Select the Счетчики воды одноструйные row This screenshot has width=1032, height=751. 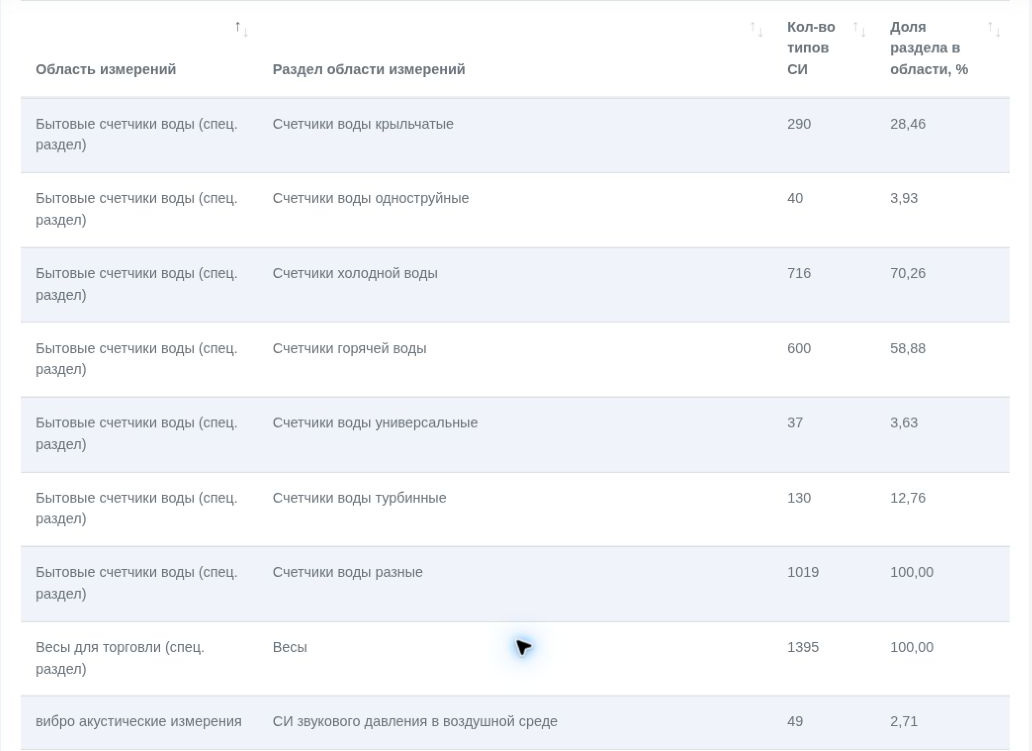click(x=515, y=210)
